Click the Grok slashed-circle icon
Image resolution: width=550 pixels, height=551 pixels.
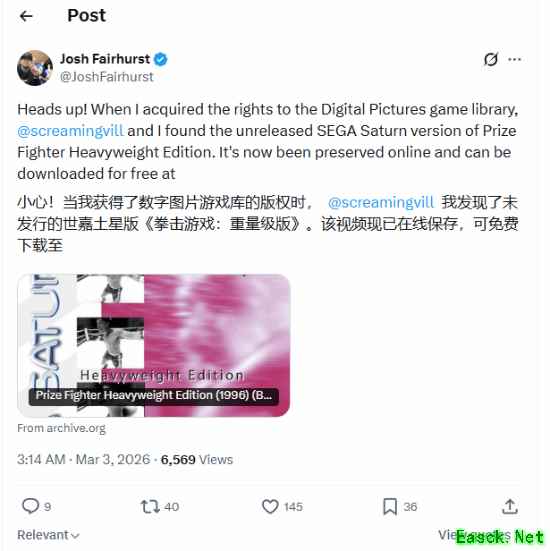pos(491,59)
